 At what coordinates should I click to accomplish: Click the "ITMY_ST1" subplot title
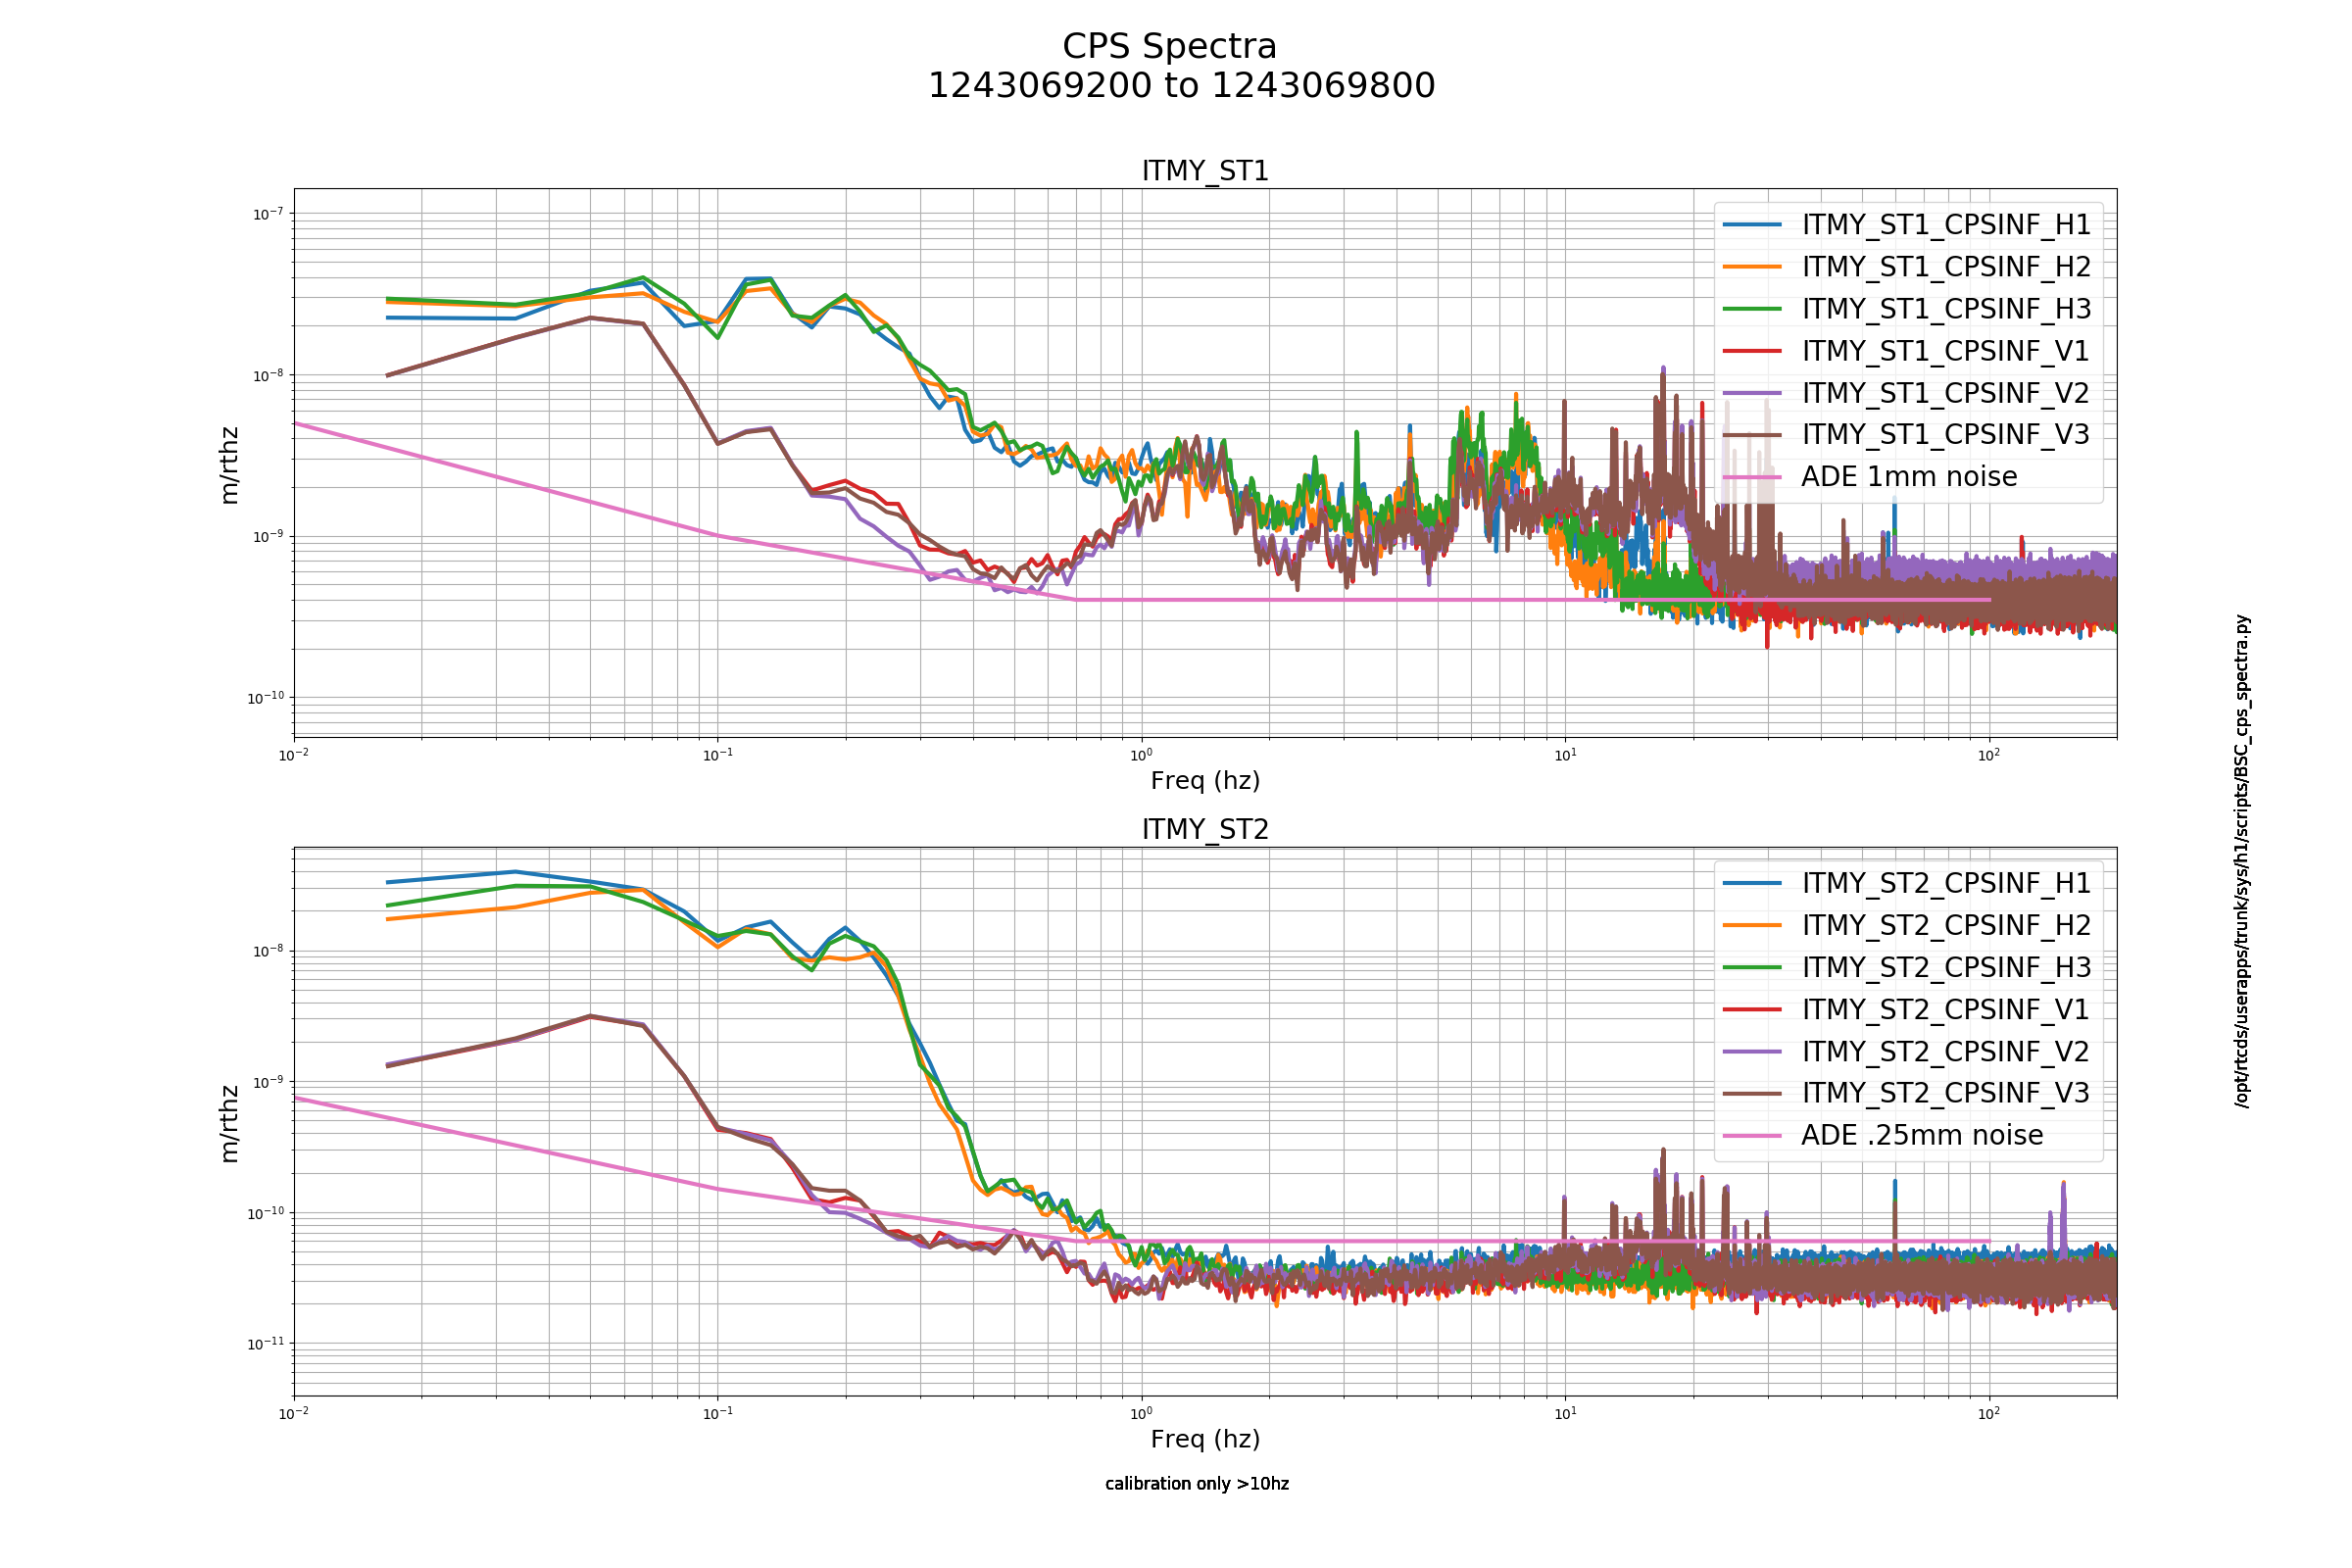1205,171
